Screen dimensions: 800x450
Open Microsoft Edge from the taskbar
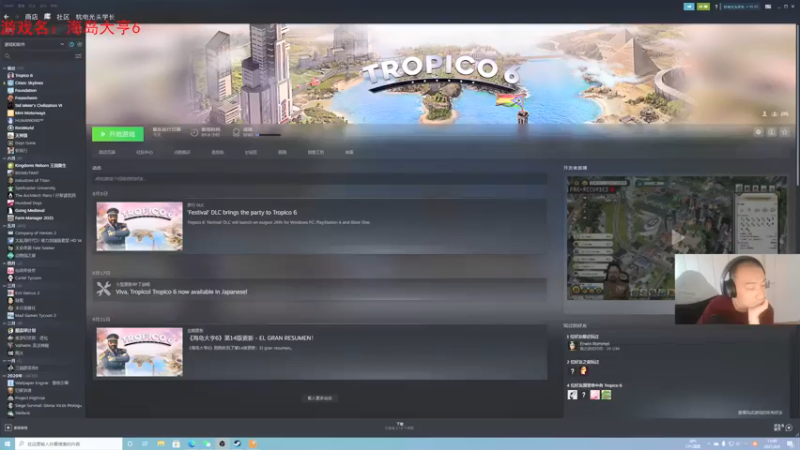coord(192,444)
